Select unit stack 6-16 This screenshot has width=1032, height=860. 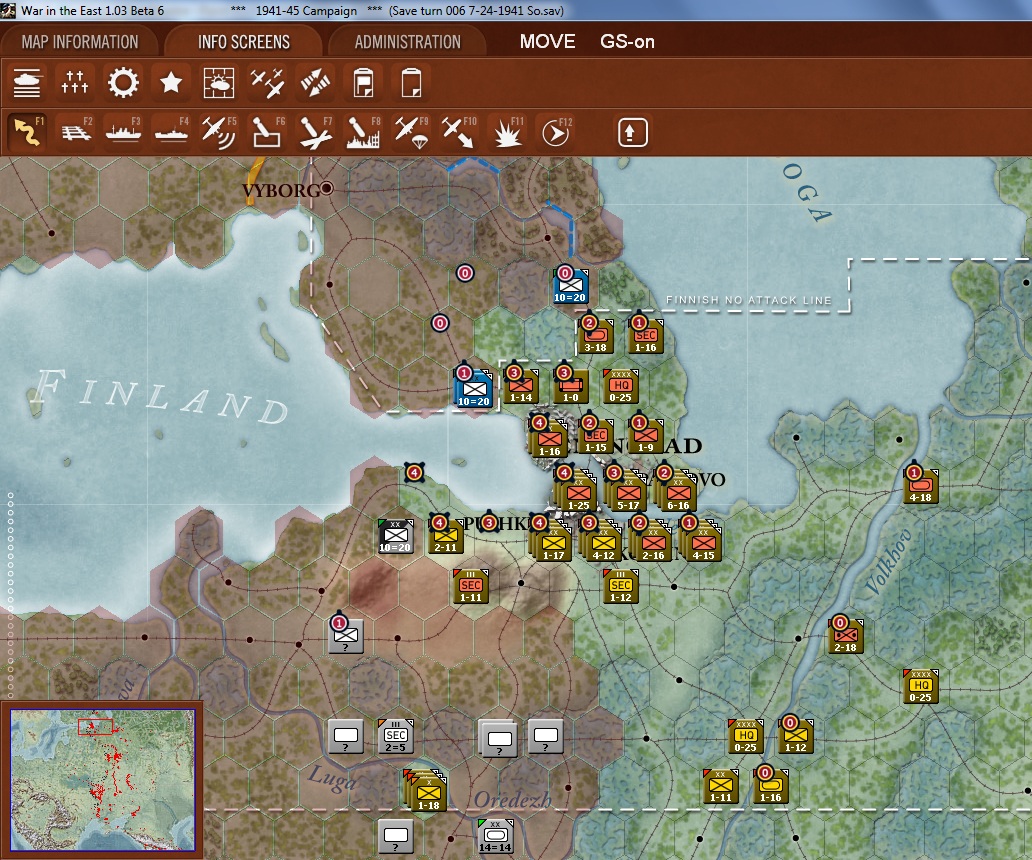(x=677, y=493)
